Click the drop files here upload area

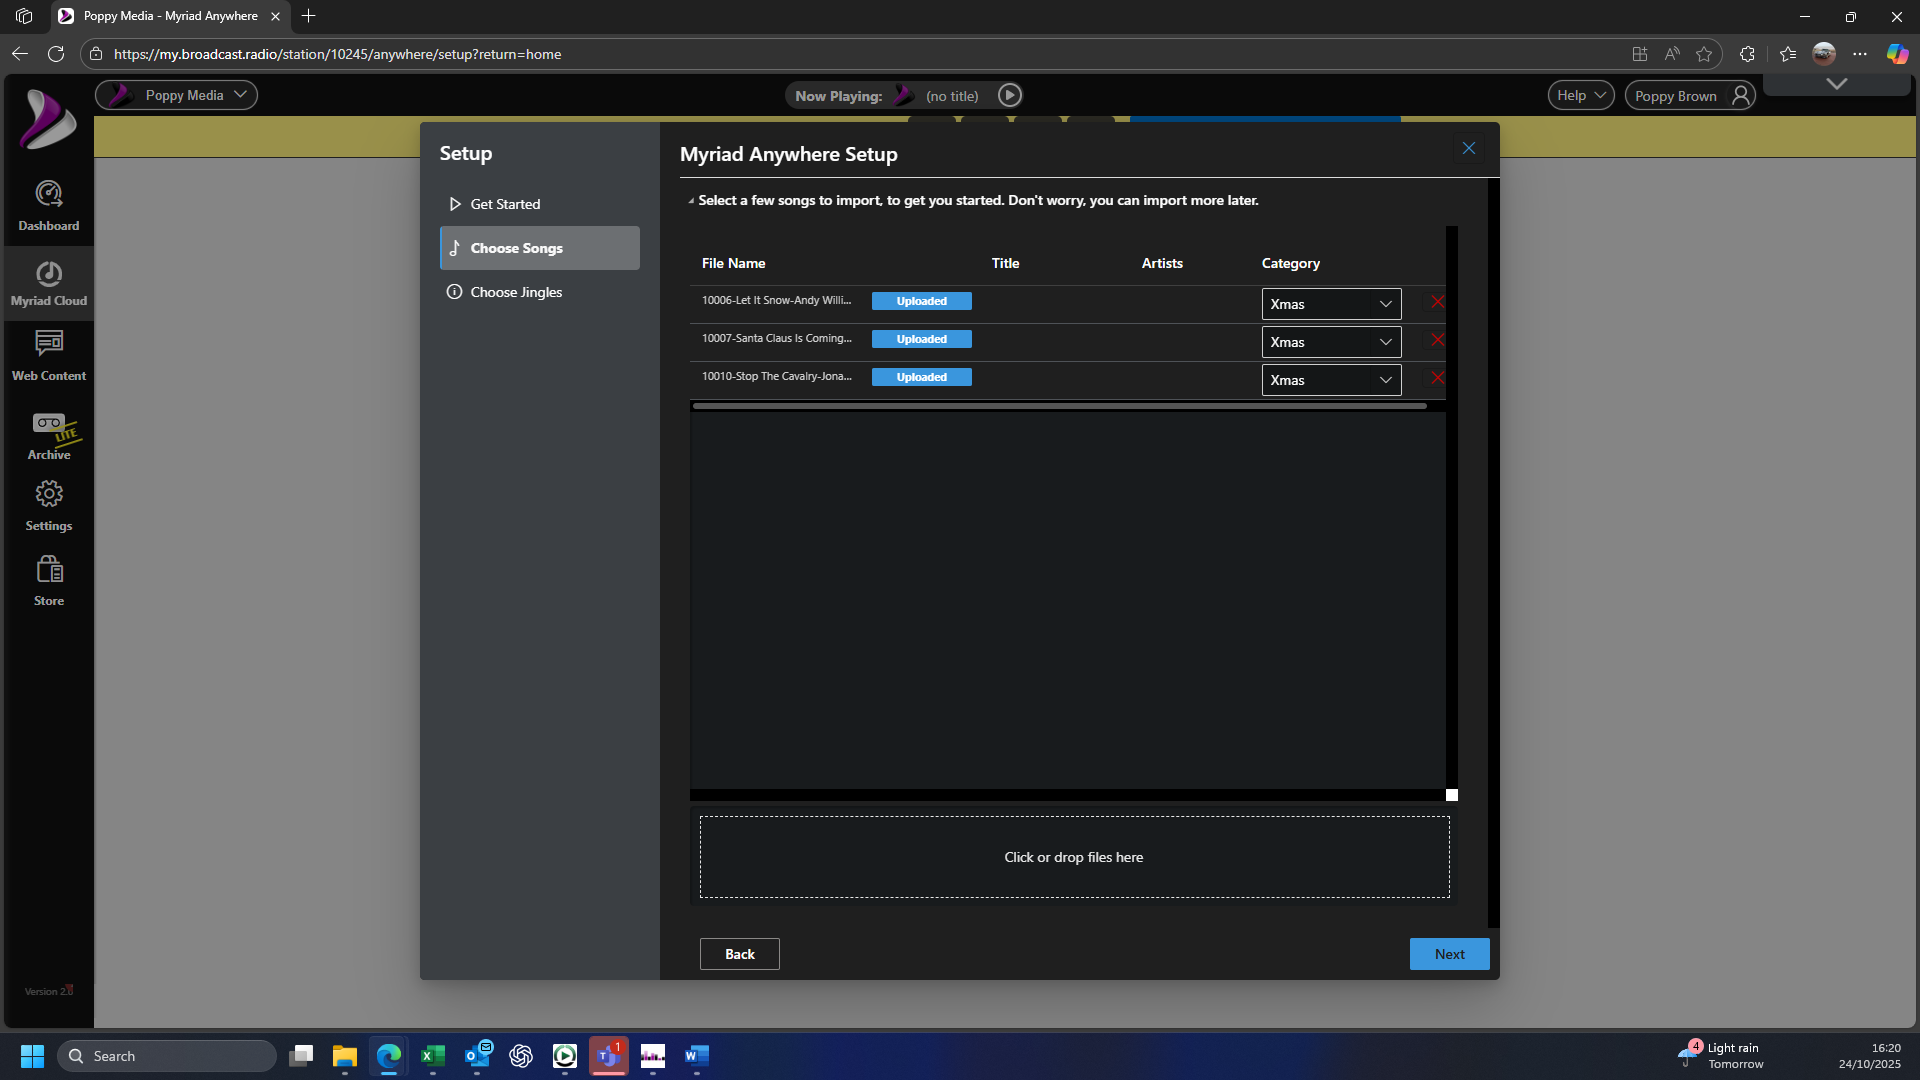click(1073, 857)
